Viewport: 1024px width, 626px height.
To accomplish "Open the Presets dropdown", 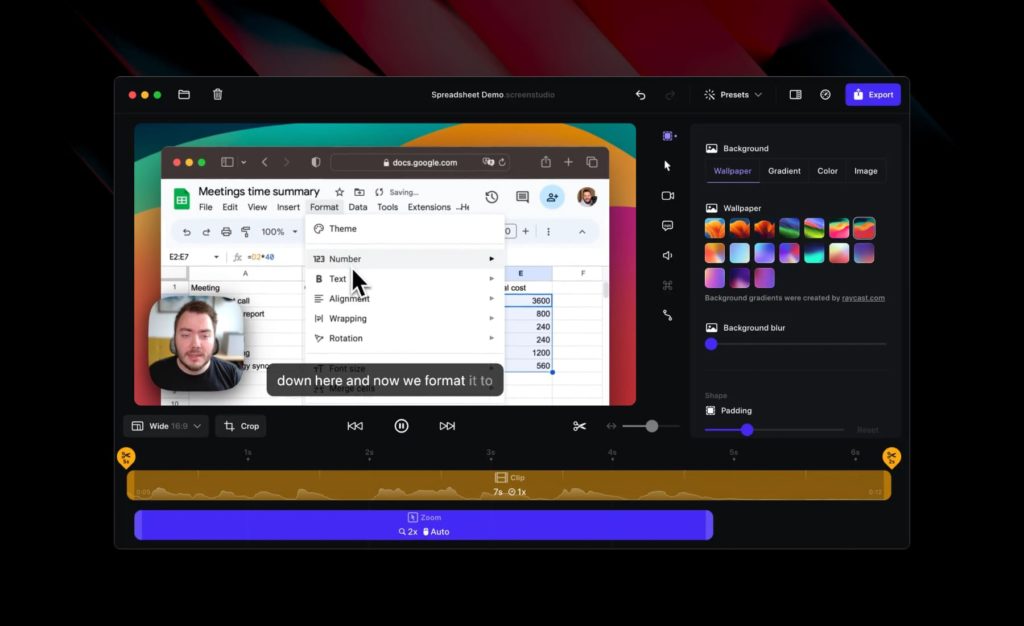I will point(733,94).
